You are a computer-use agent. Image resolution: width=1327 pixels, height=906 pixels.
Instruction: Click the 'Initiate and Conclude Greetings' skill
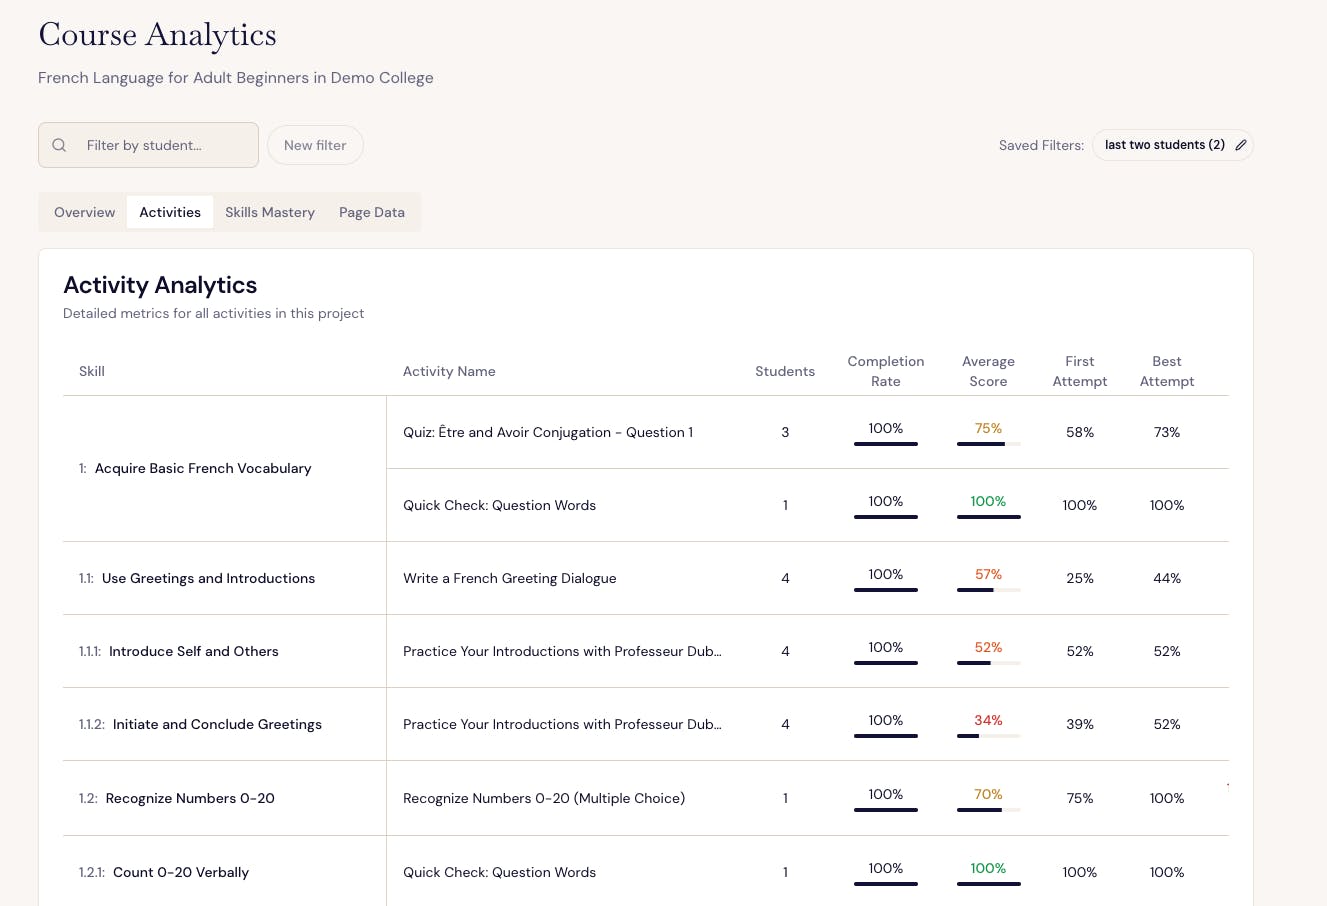(x=217, y=724)
